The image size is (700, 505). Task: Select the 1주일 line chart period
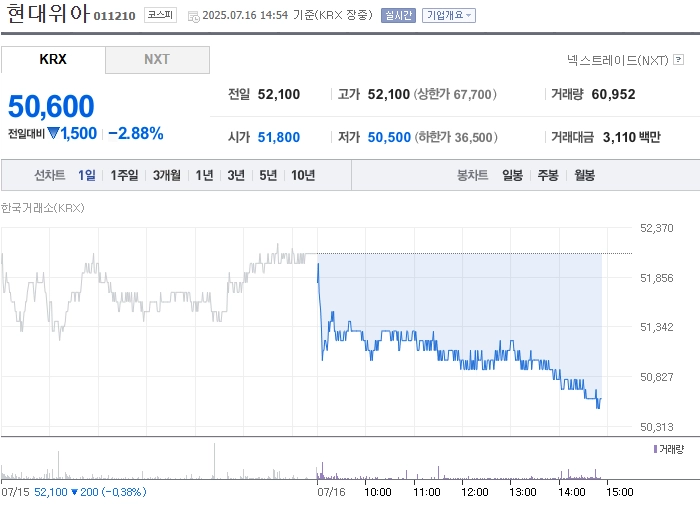coord(124,175)
